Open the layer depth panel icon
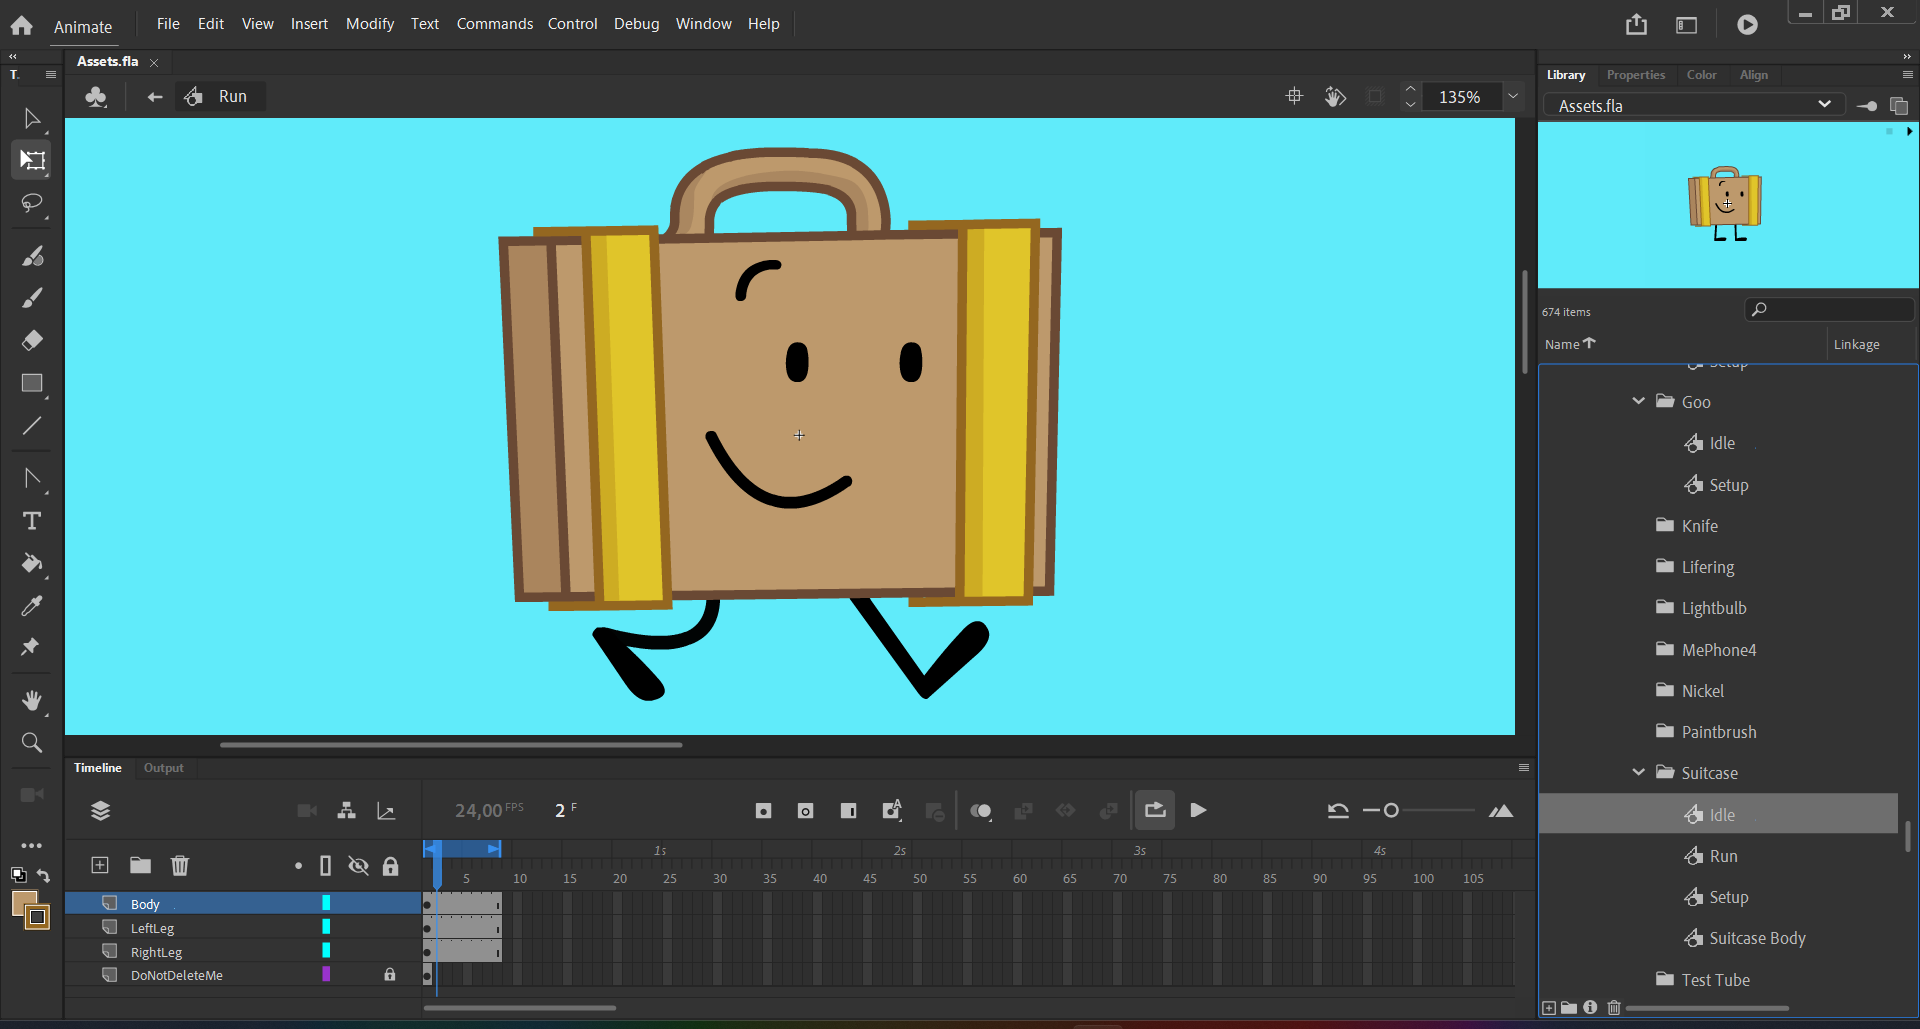Screen dimensions: 1920x1029 386,811
